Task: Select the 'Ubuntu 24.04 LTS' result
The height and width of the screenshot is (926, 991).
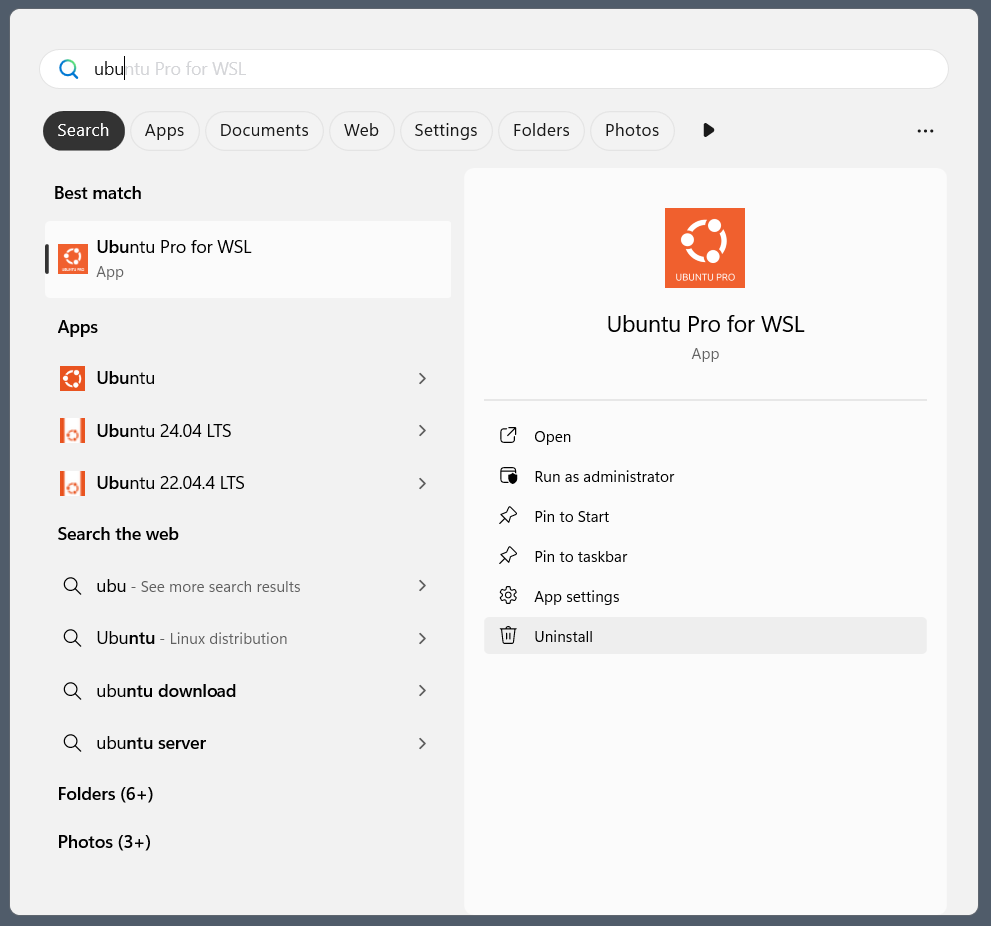Action: pyautogui.click(x=248, y=431)
